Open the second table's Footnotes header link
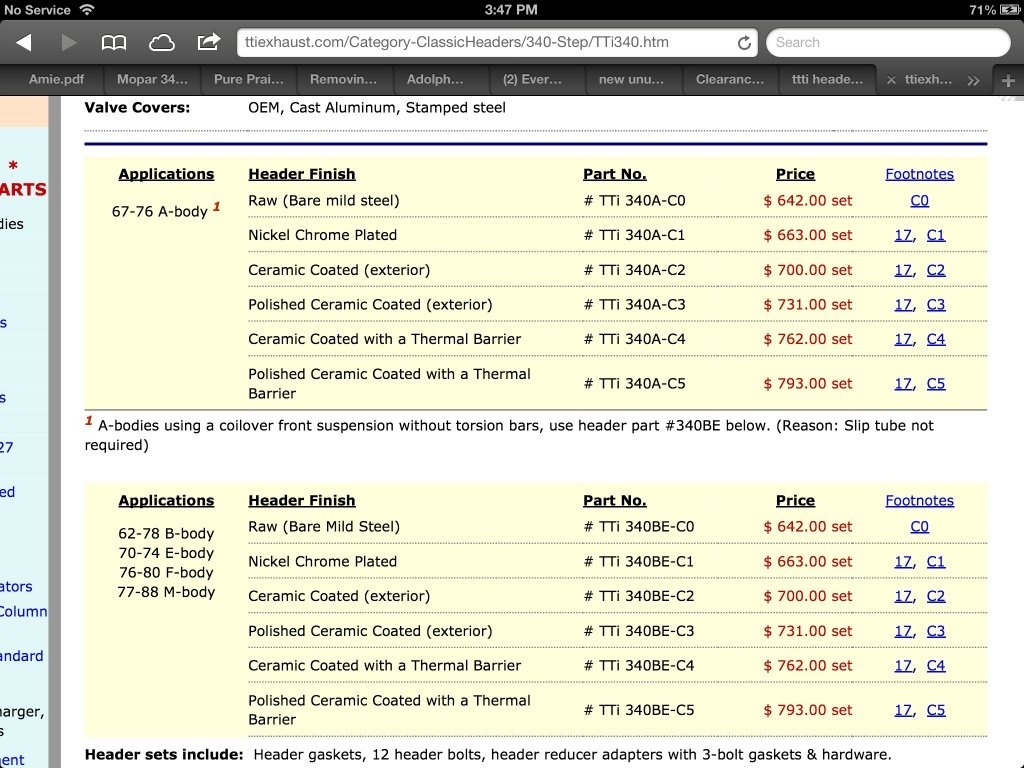This screenshot has height=768, width=1024. tap(919, 501)
